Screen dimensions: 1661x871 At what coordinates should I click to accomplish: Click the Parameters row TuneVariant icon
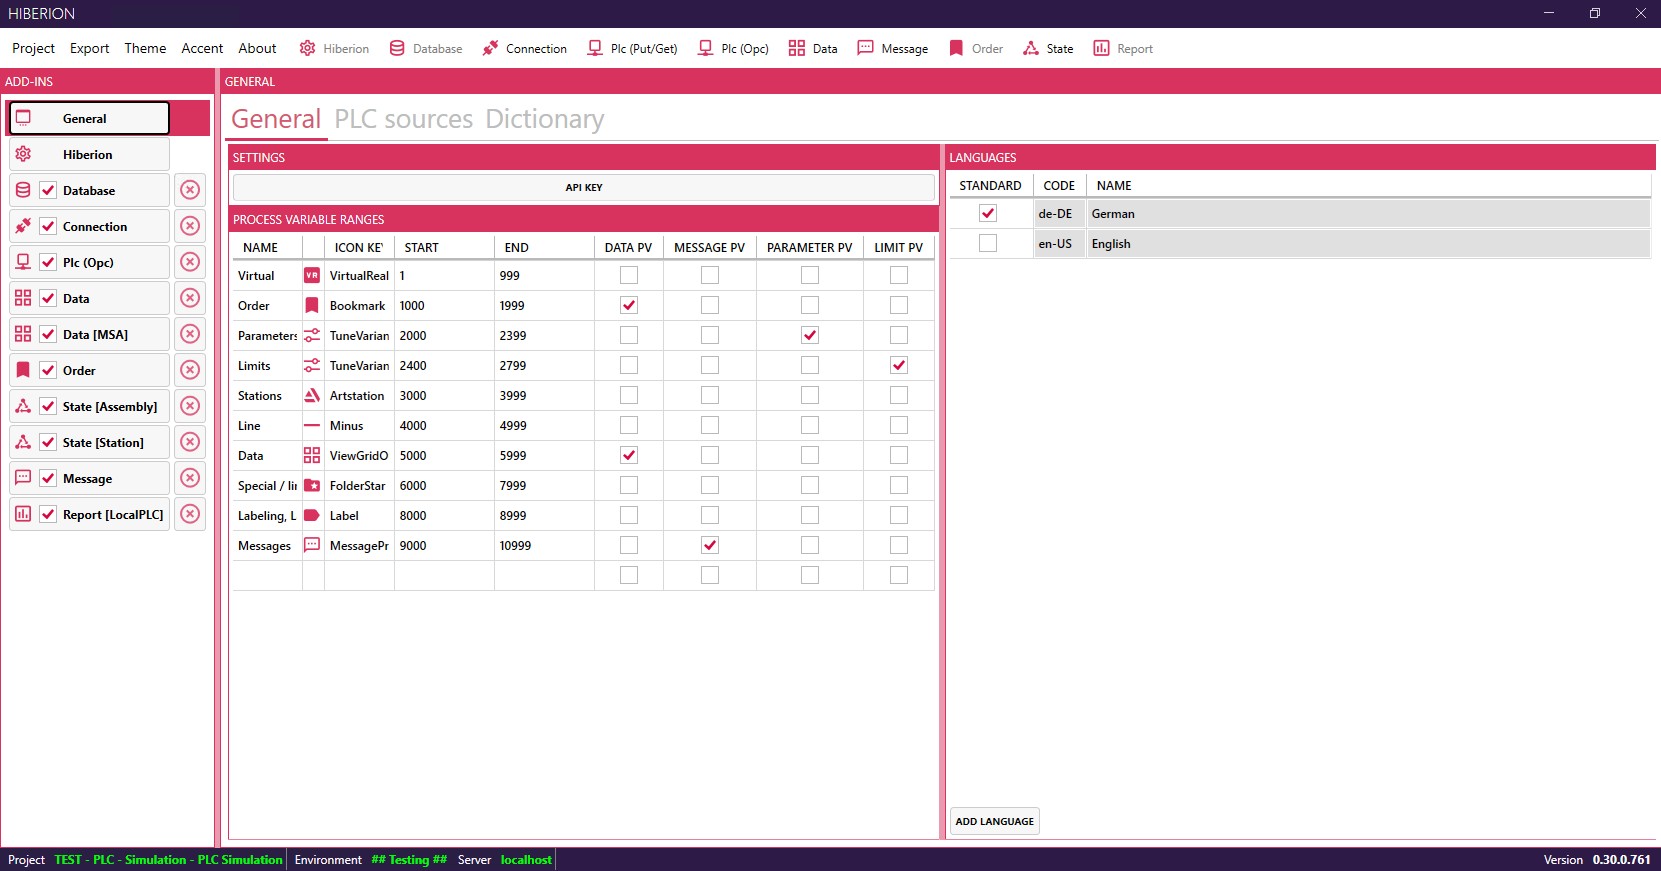point(312,335)
